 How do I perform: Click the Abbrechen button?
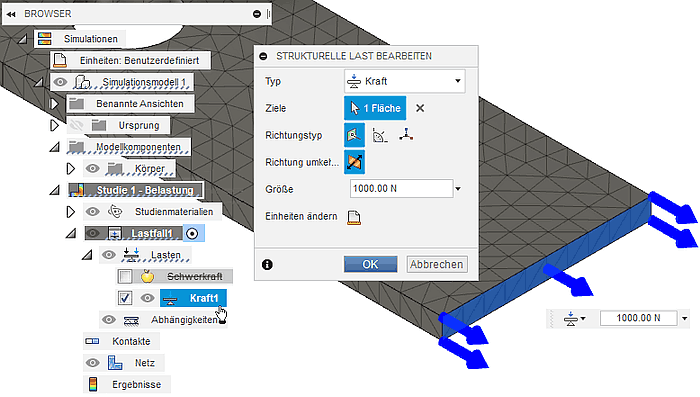[437, 264]
